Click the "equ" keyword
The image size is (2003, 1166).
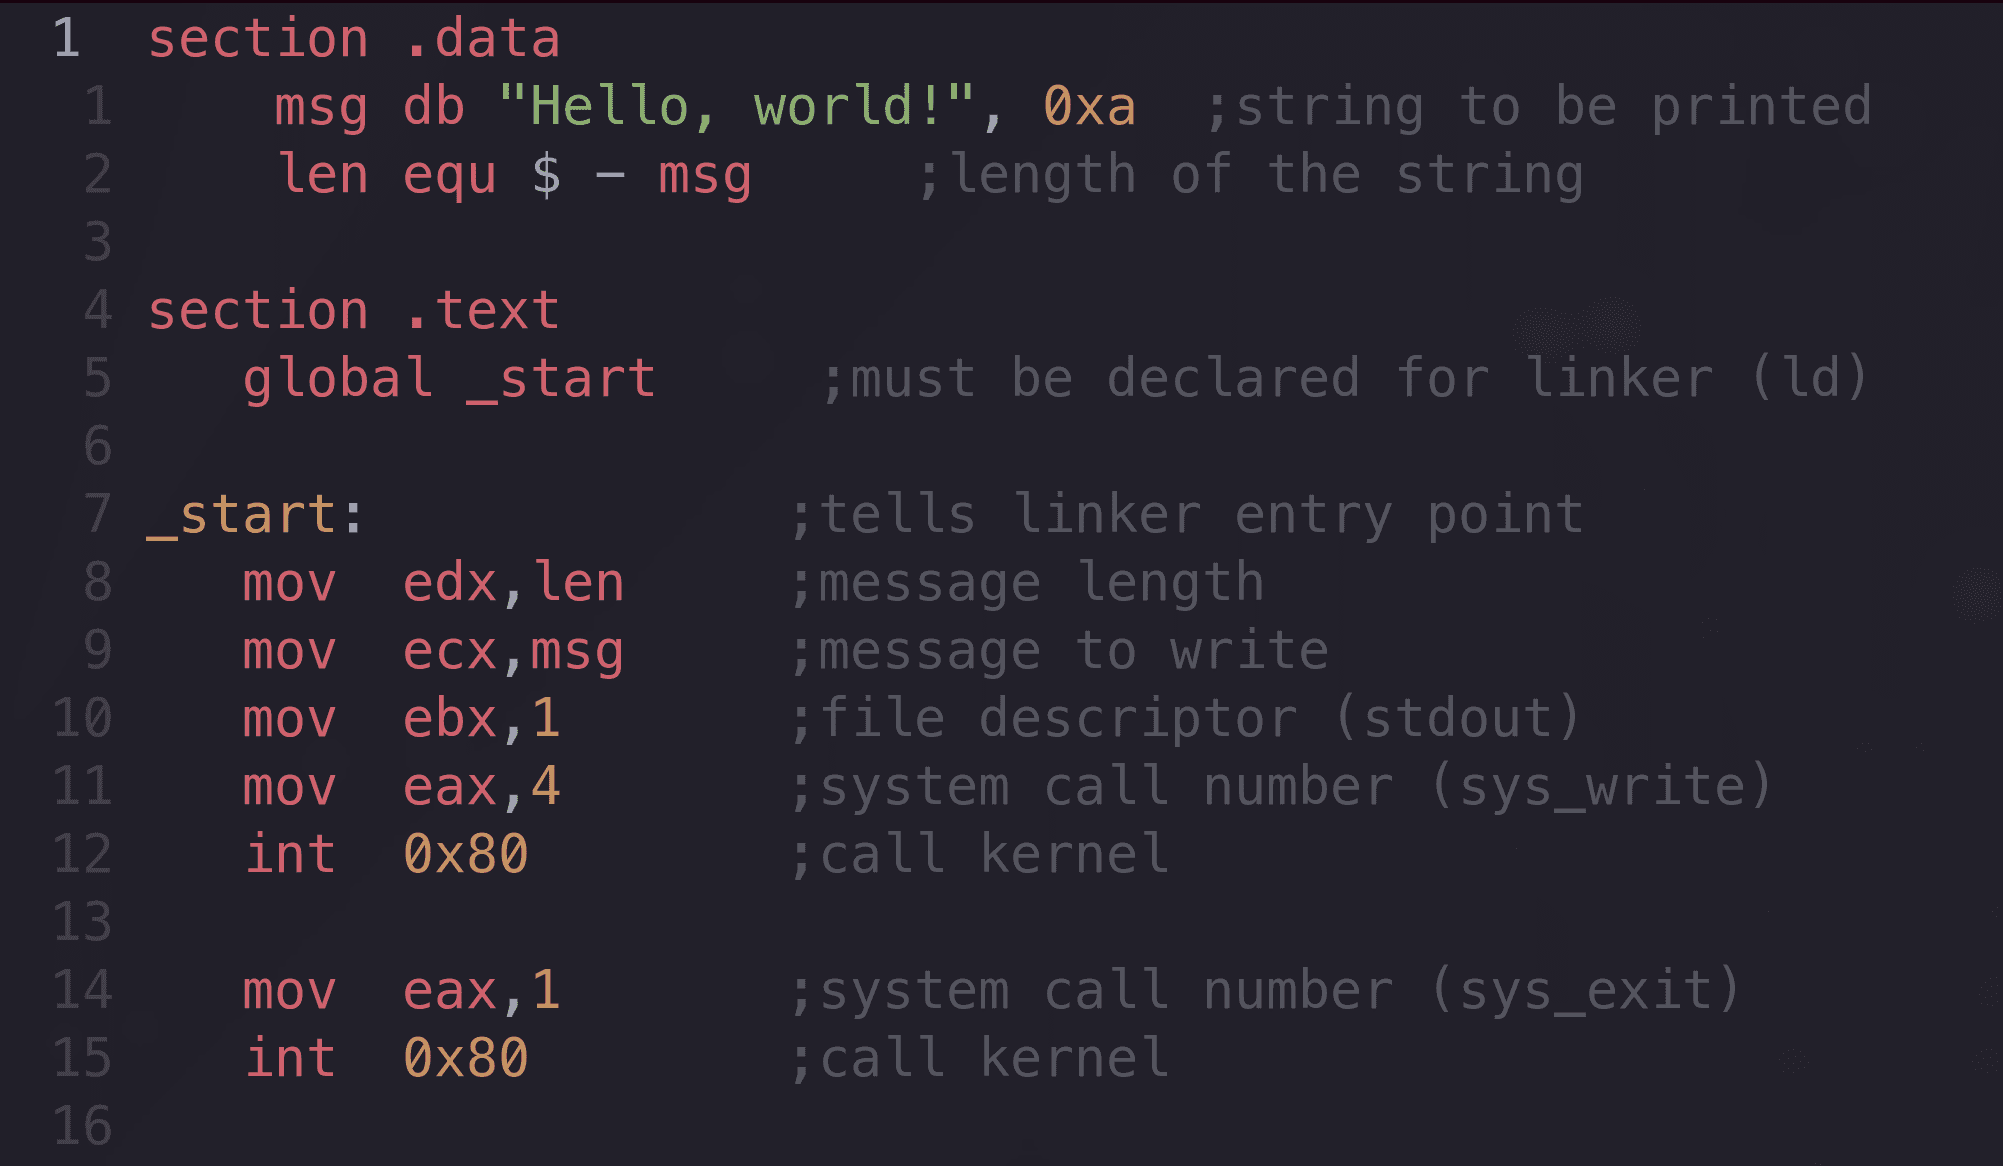(449, 175)
